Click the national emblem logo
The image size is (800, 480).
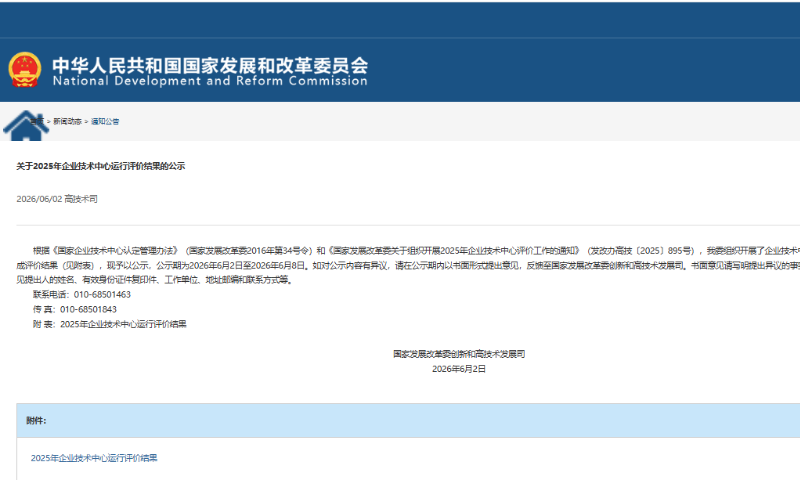click(x=24, y=69)
